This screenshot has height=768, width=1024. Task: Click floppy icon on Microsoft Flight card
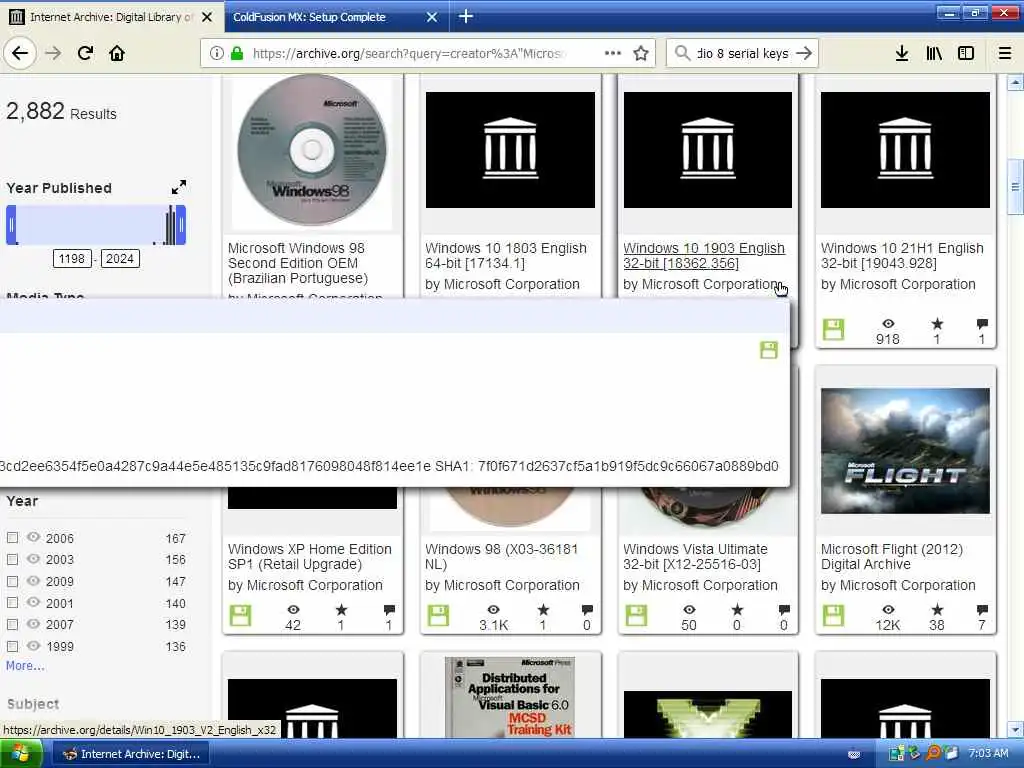point(833,615)
